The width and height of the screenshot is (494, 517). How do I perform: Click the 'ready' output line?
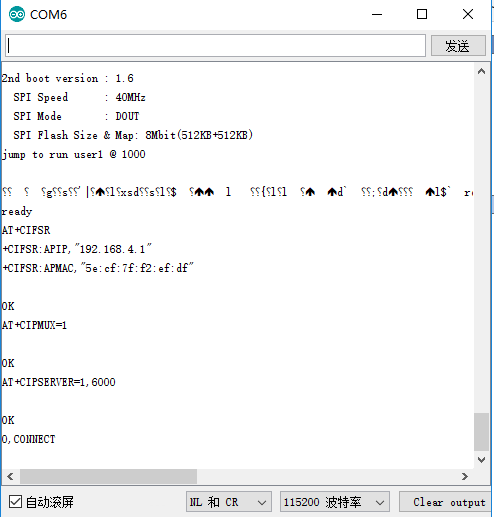(17, 211)
